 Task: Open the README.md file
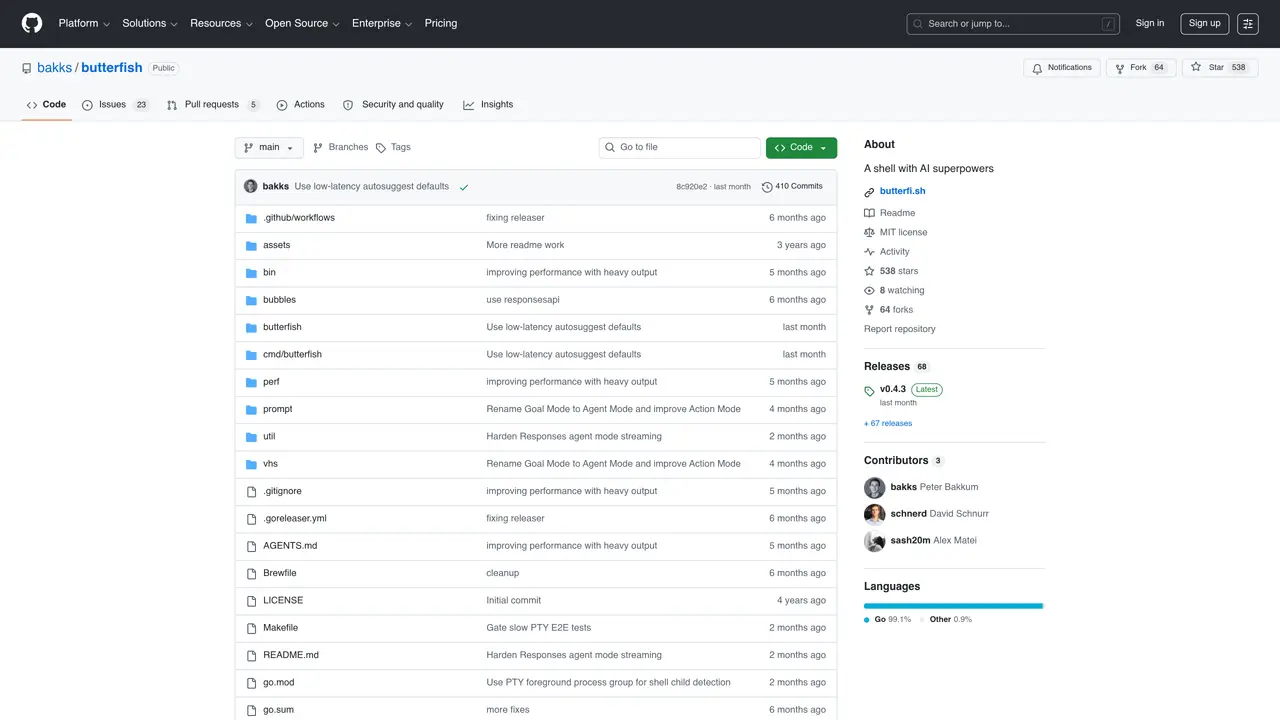[x=291, y=656]
